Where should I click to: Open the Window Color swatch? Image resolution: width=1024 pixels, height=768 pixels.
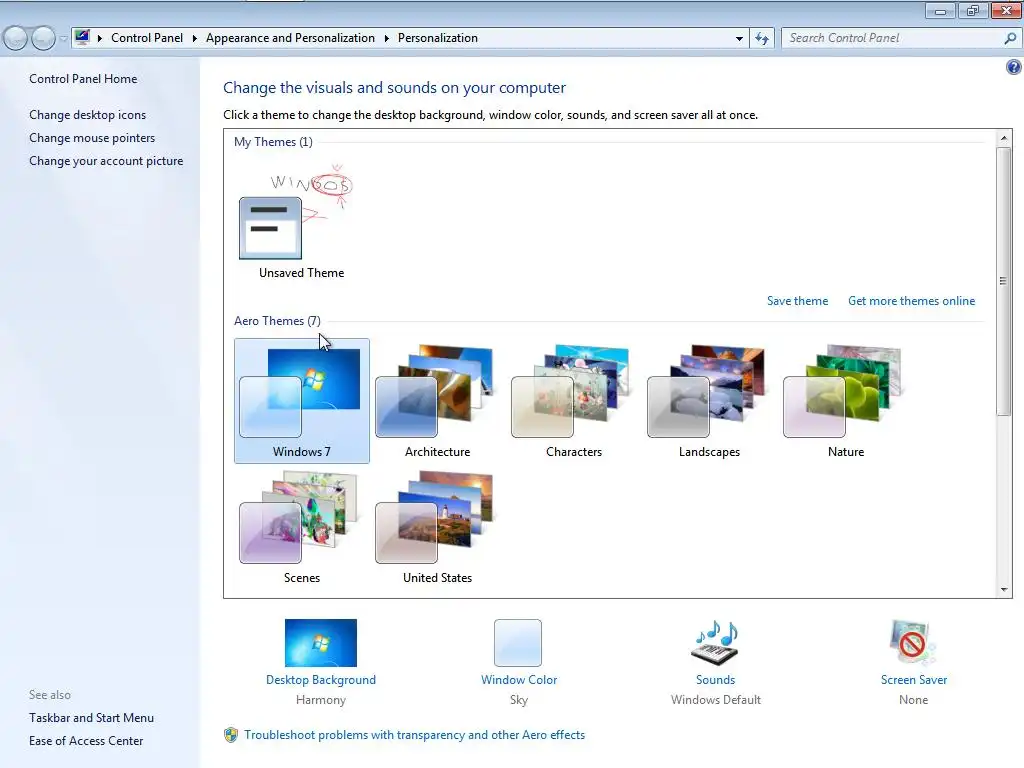point(518,643)
